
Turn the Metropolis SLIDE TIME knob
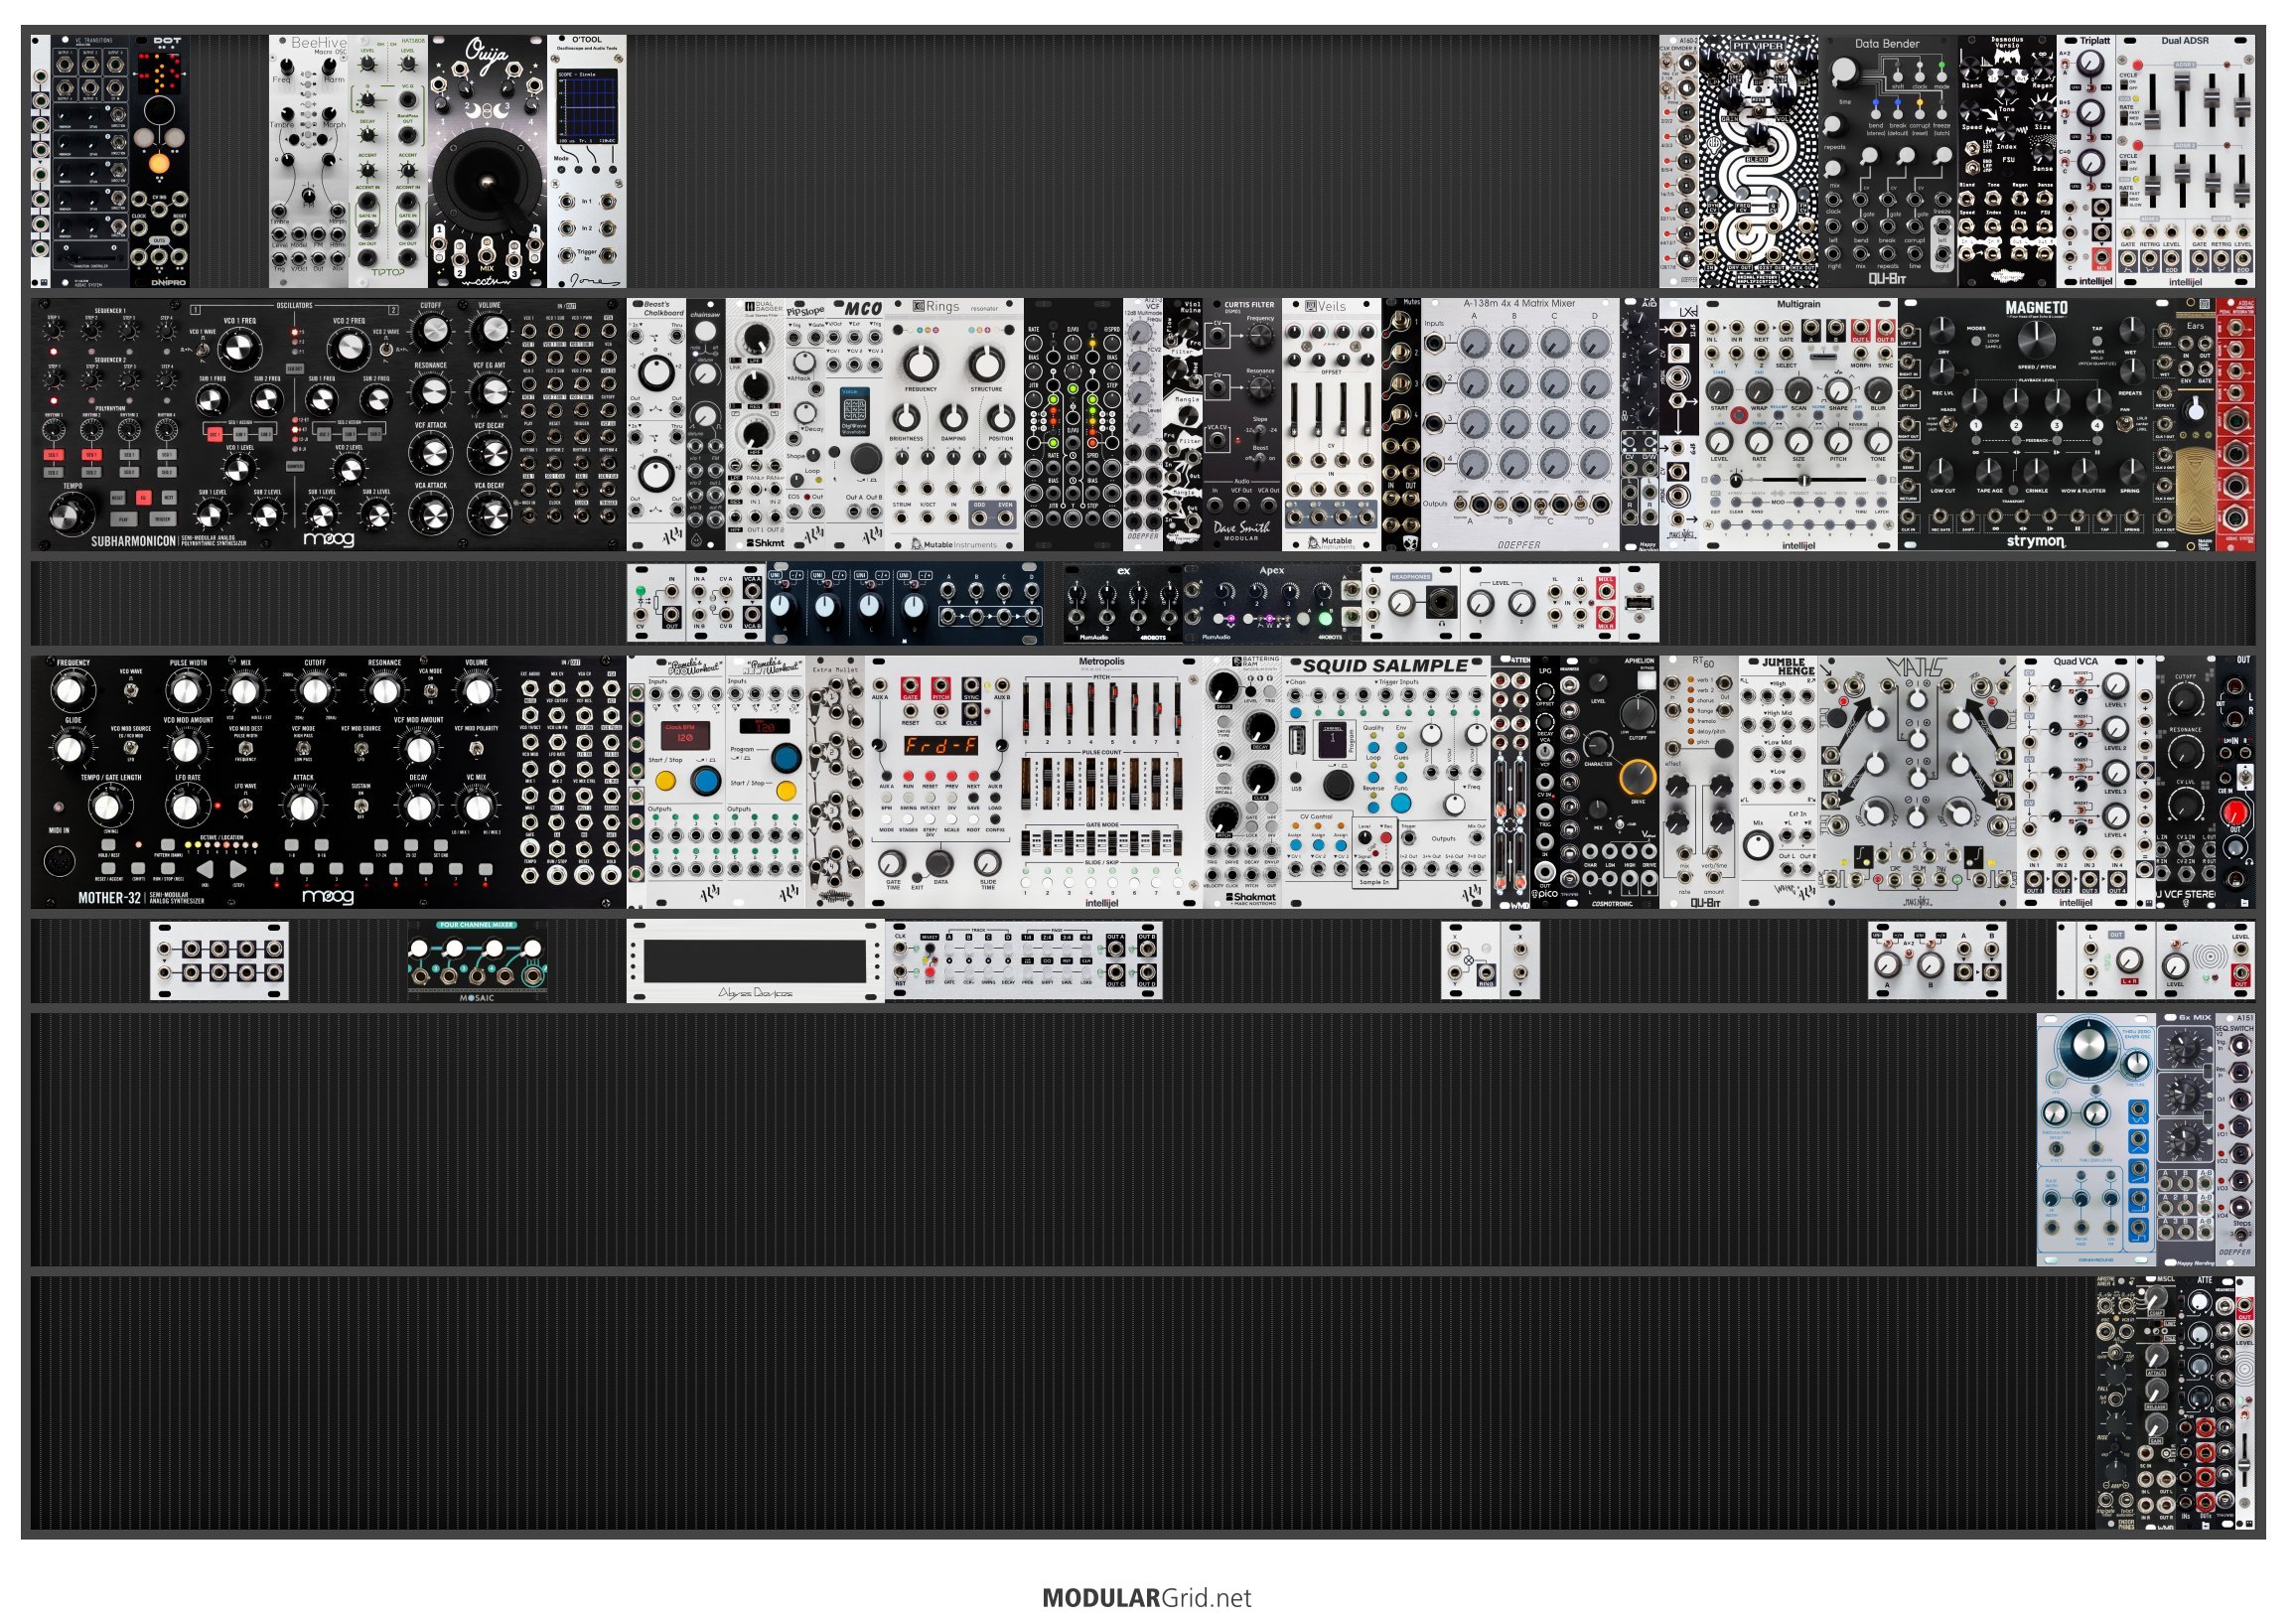(987, 863)
